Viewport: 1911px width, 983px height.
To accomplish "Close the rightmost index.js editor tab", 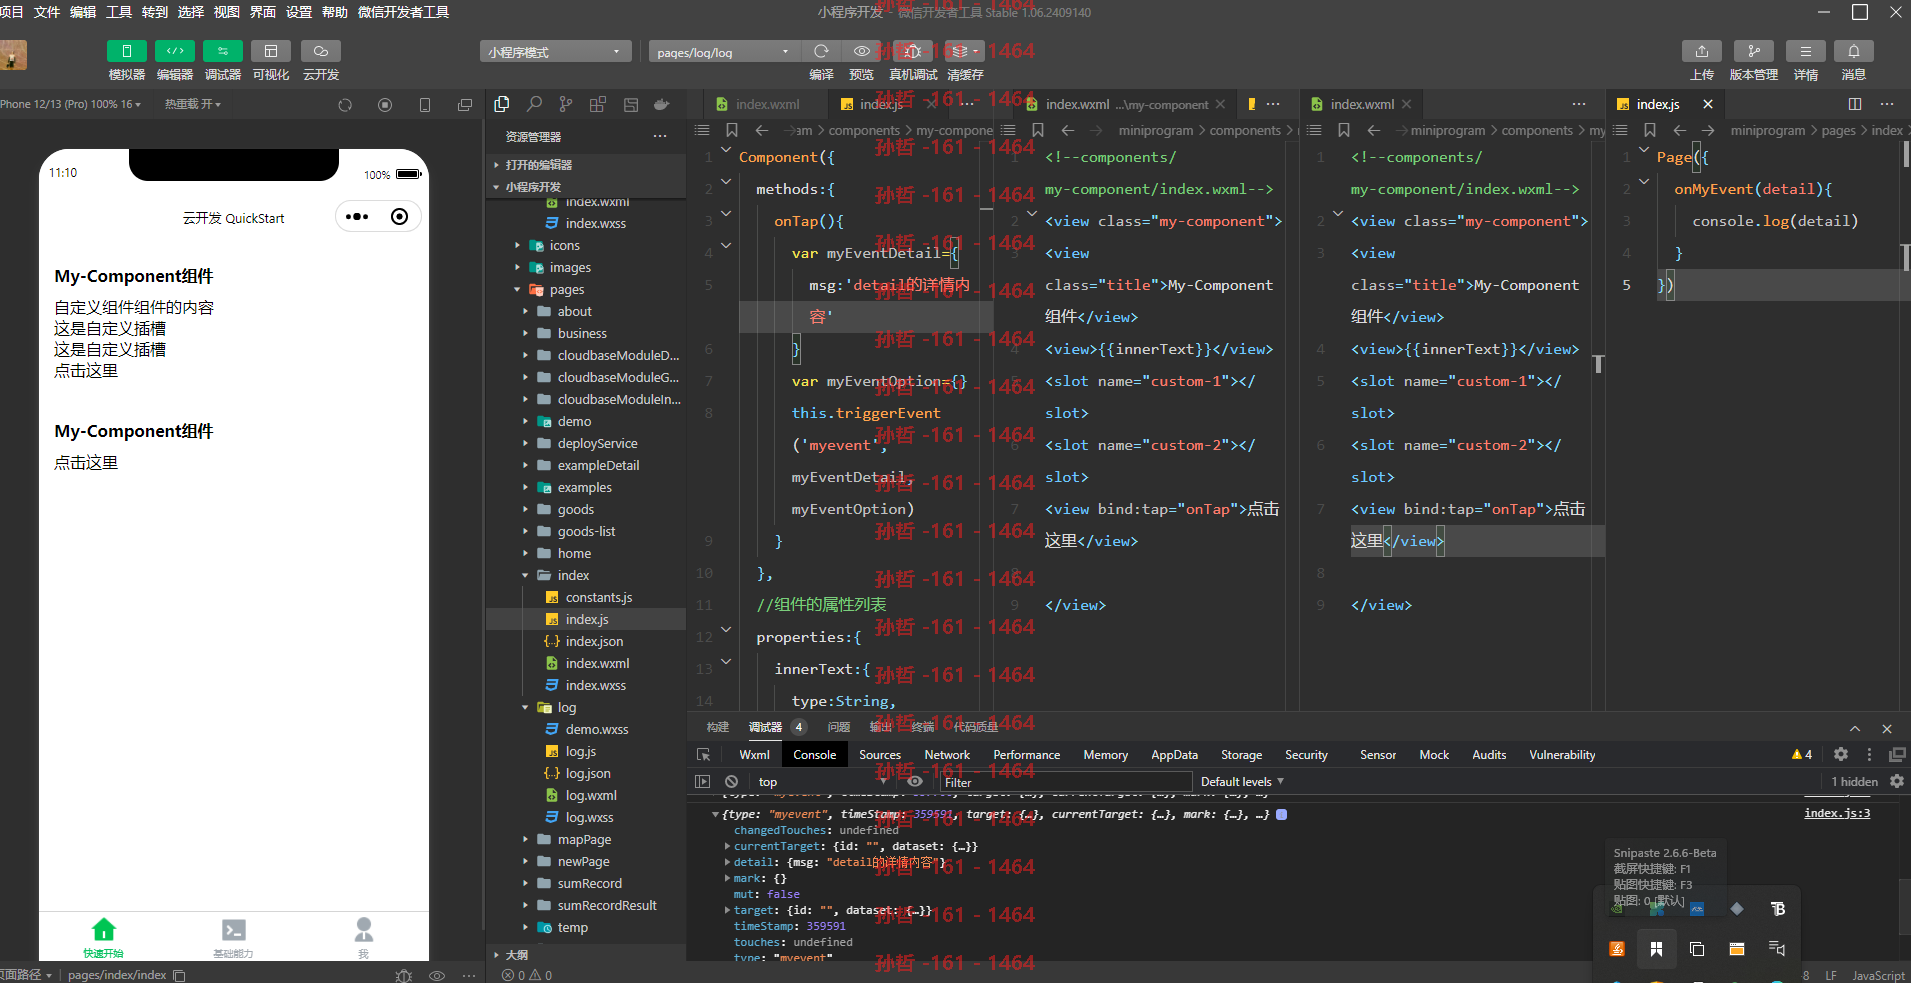I will tap(1708, 104).
